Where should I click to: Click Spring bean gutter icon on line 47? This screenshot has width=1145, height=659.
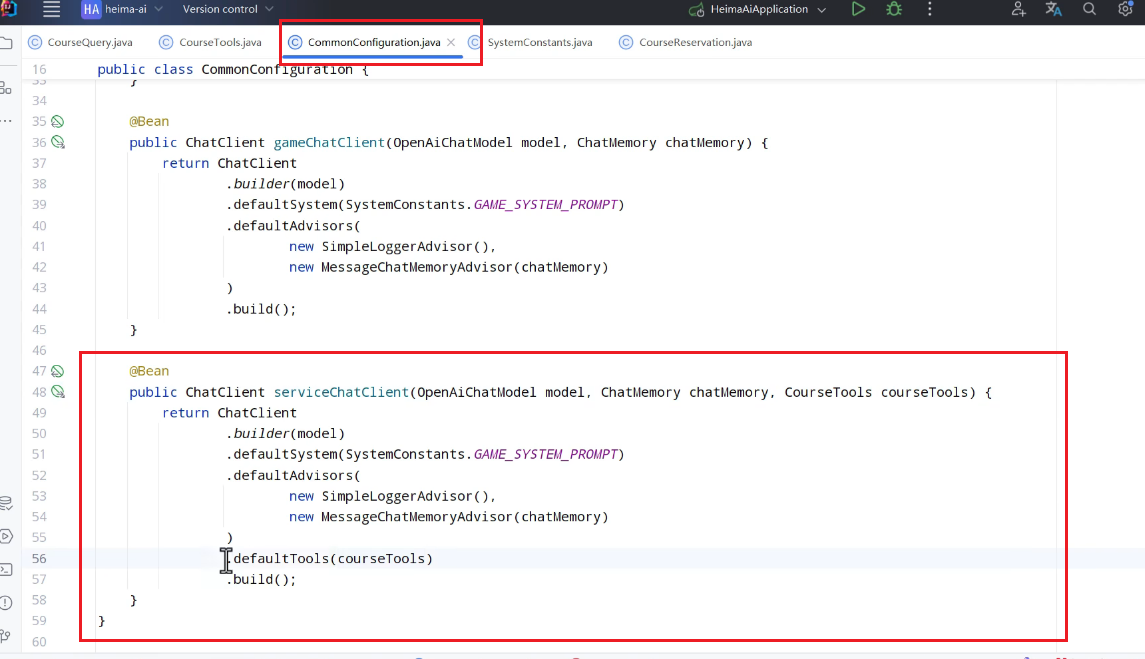pyautogui.click(x=57, y=371)
